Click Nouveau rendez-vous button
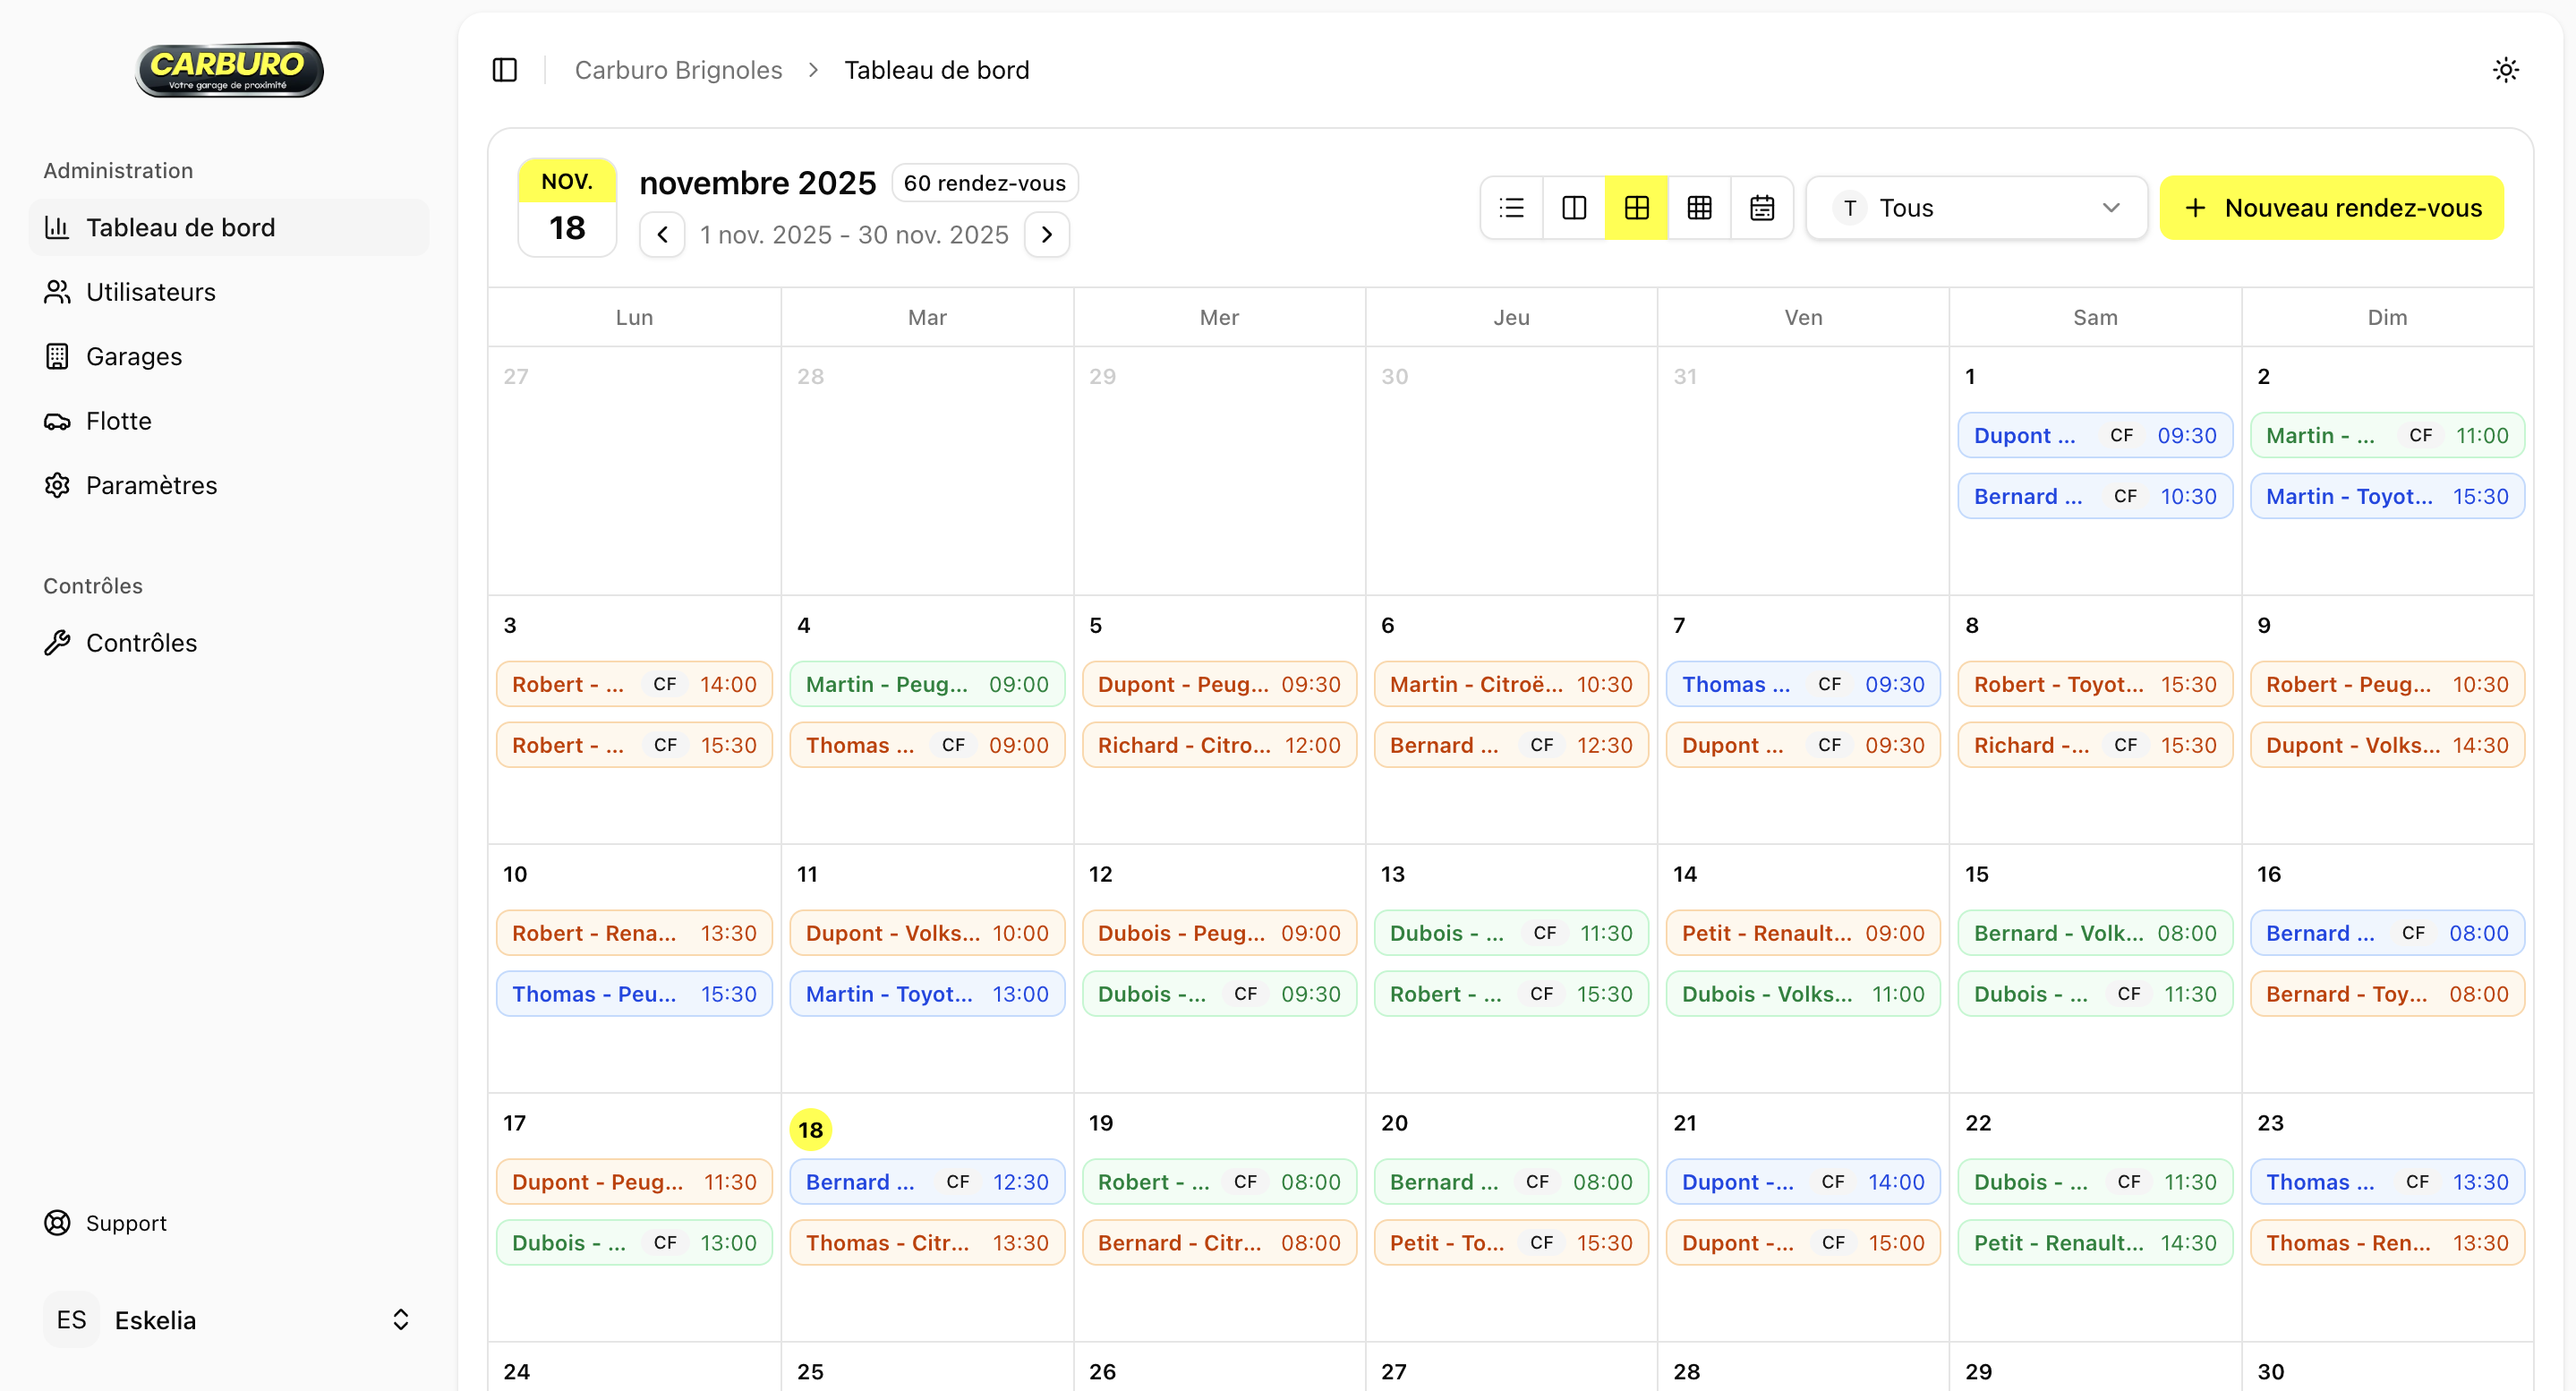 (x=2331, y=208)
